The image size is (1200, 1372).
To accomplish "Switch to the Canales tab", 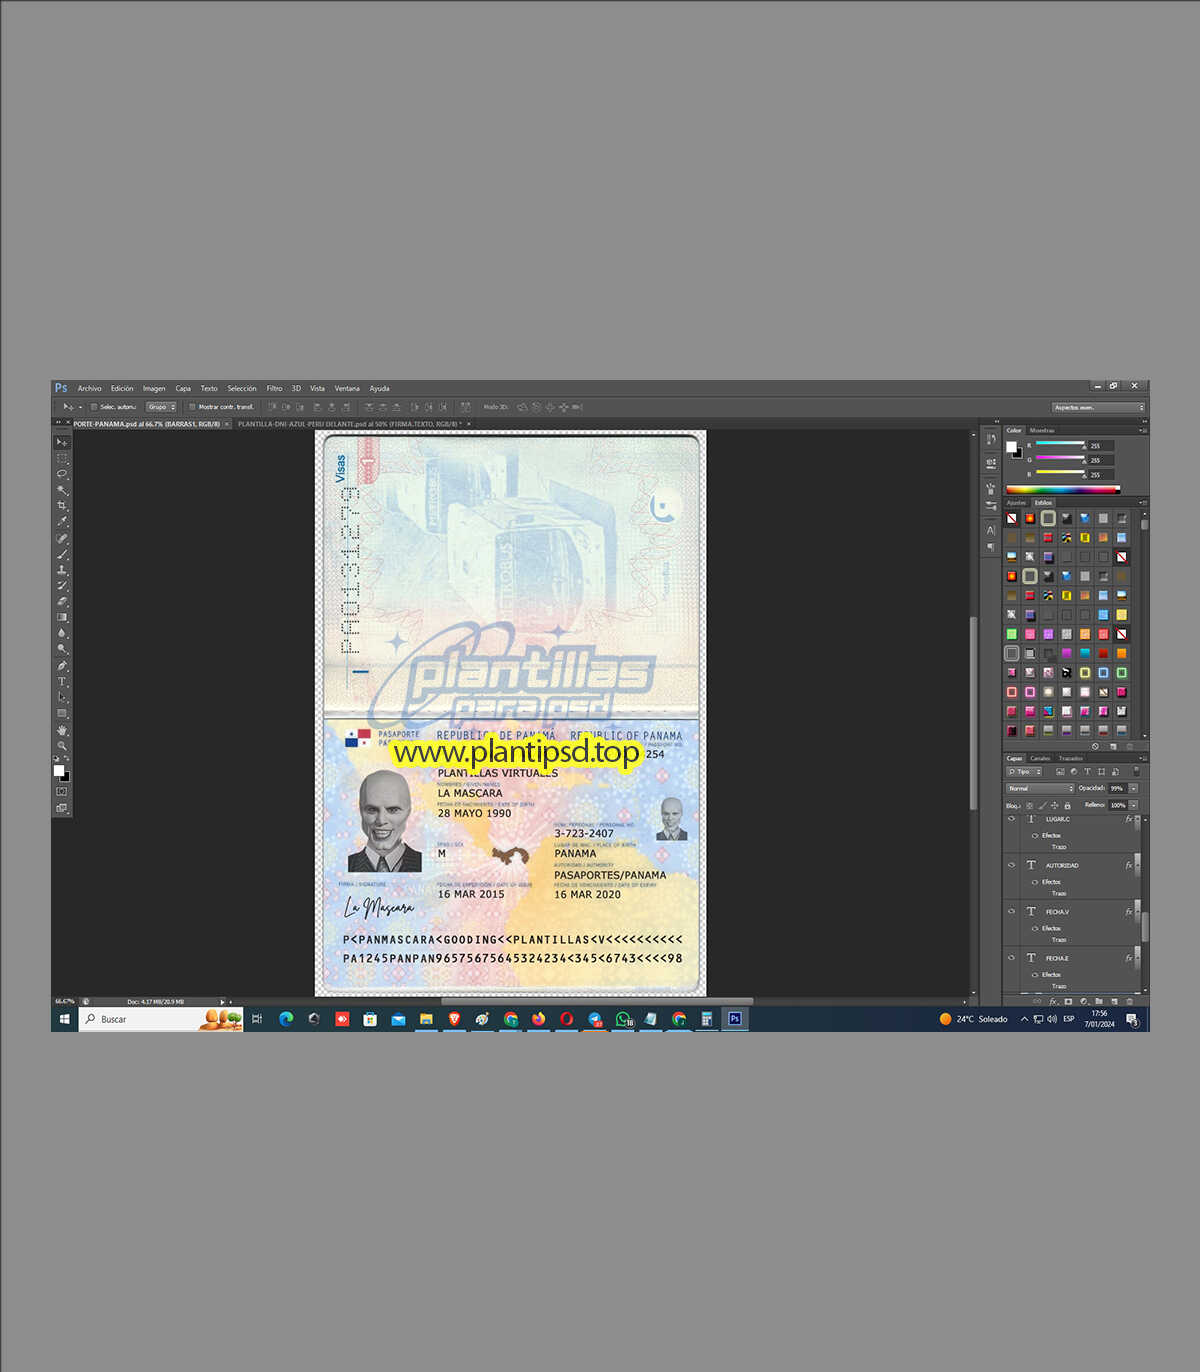I will click(1040, 758).
